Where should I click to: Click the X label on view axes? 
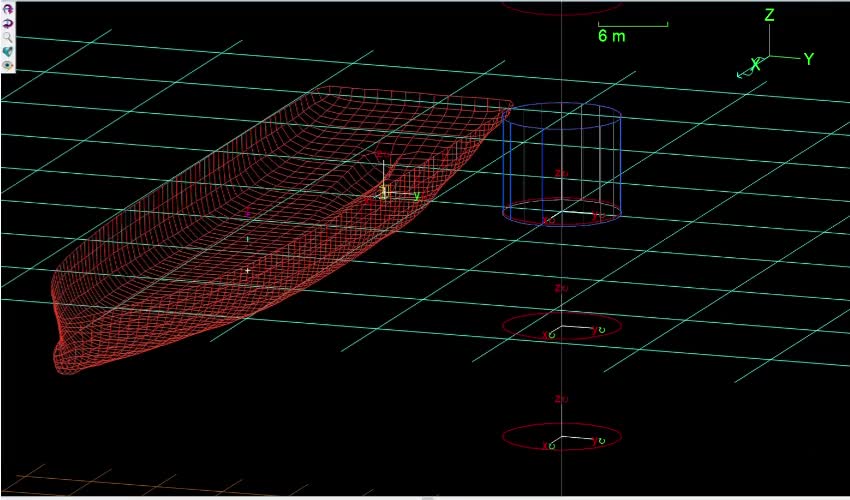(x=755, y=64)
